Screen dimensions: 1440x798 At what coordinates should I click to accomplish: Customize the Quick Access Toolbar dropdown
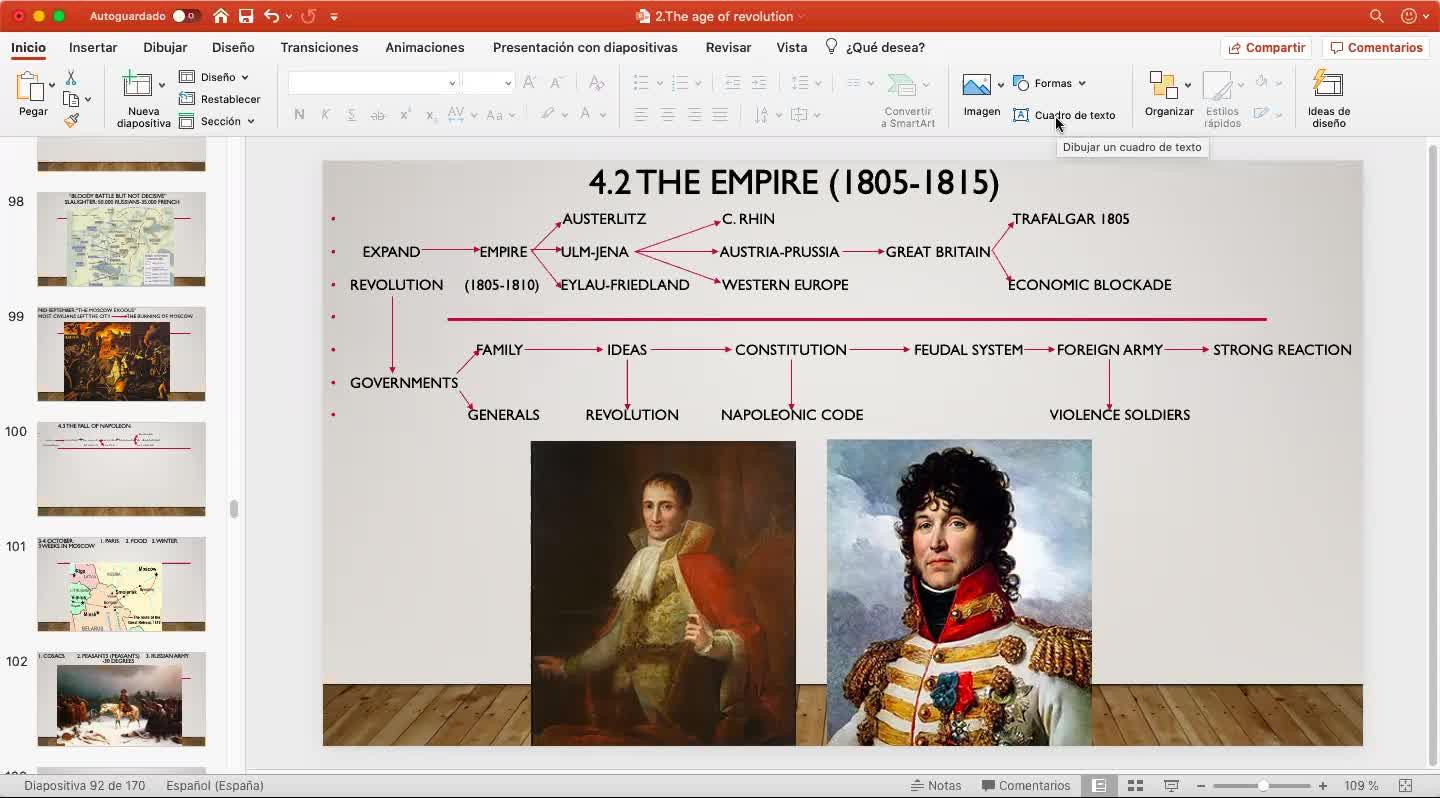coord(334,16)
